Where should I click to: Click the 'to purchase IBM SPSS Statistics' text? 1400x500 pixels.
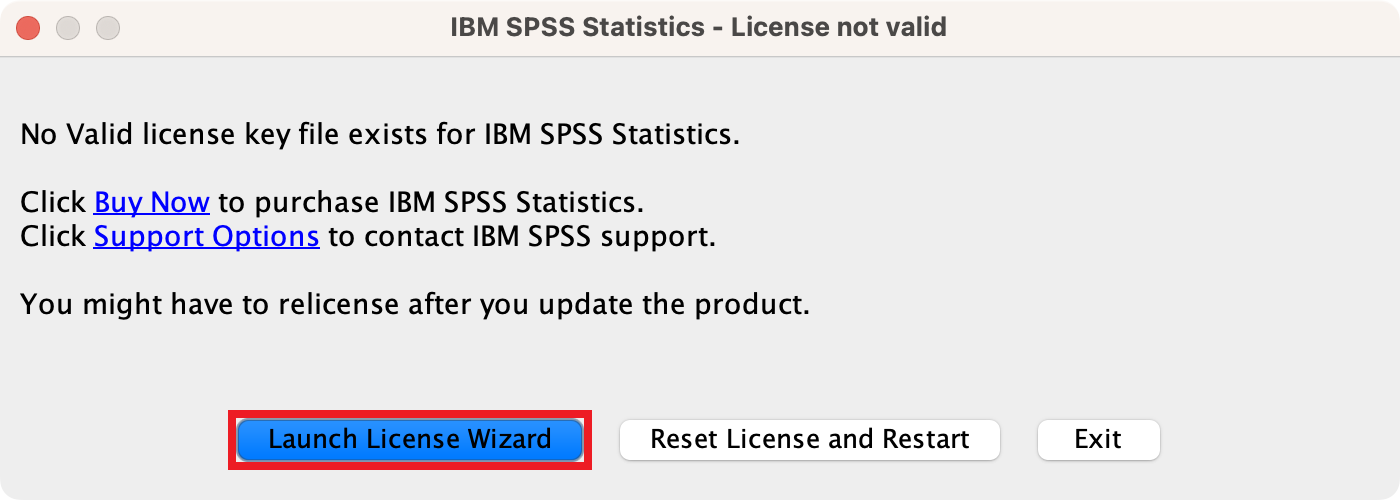[431, 202]
